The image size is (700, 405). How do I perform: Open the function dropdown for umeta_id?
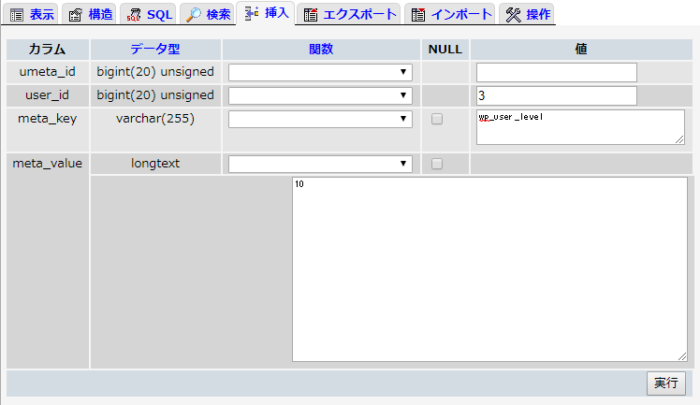coord(320,72)
